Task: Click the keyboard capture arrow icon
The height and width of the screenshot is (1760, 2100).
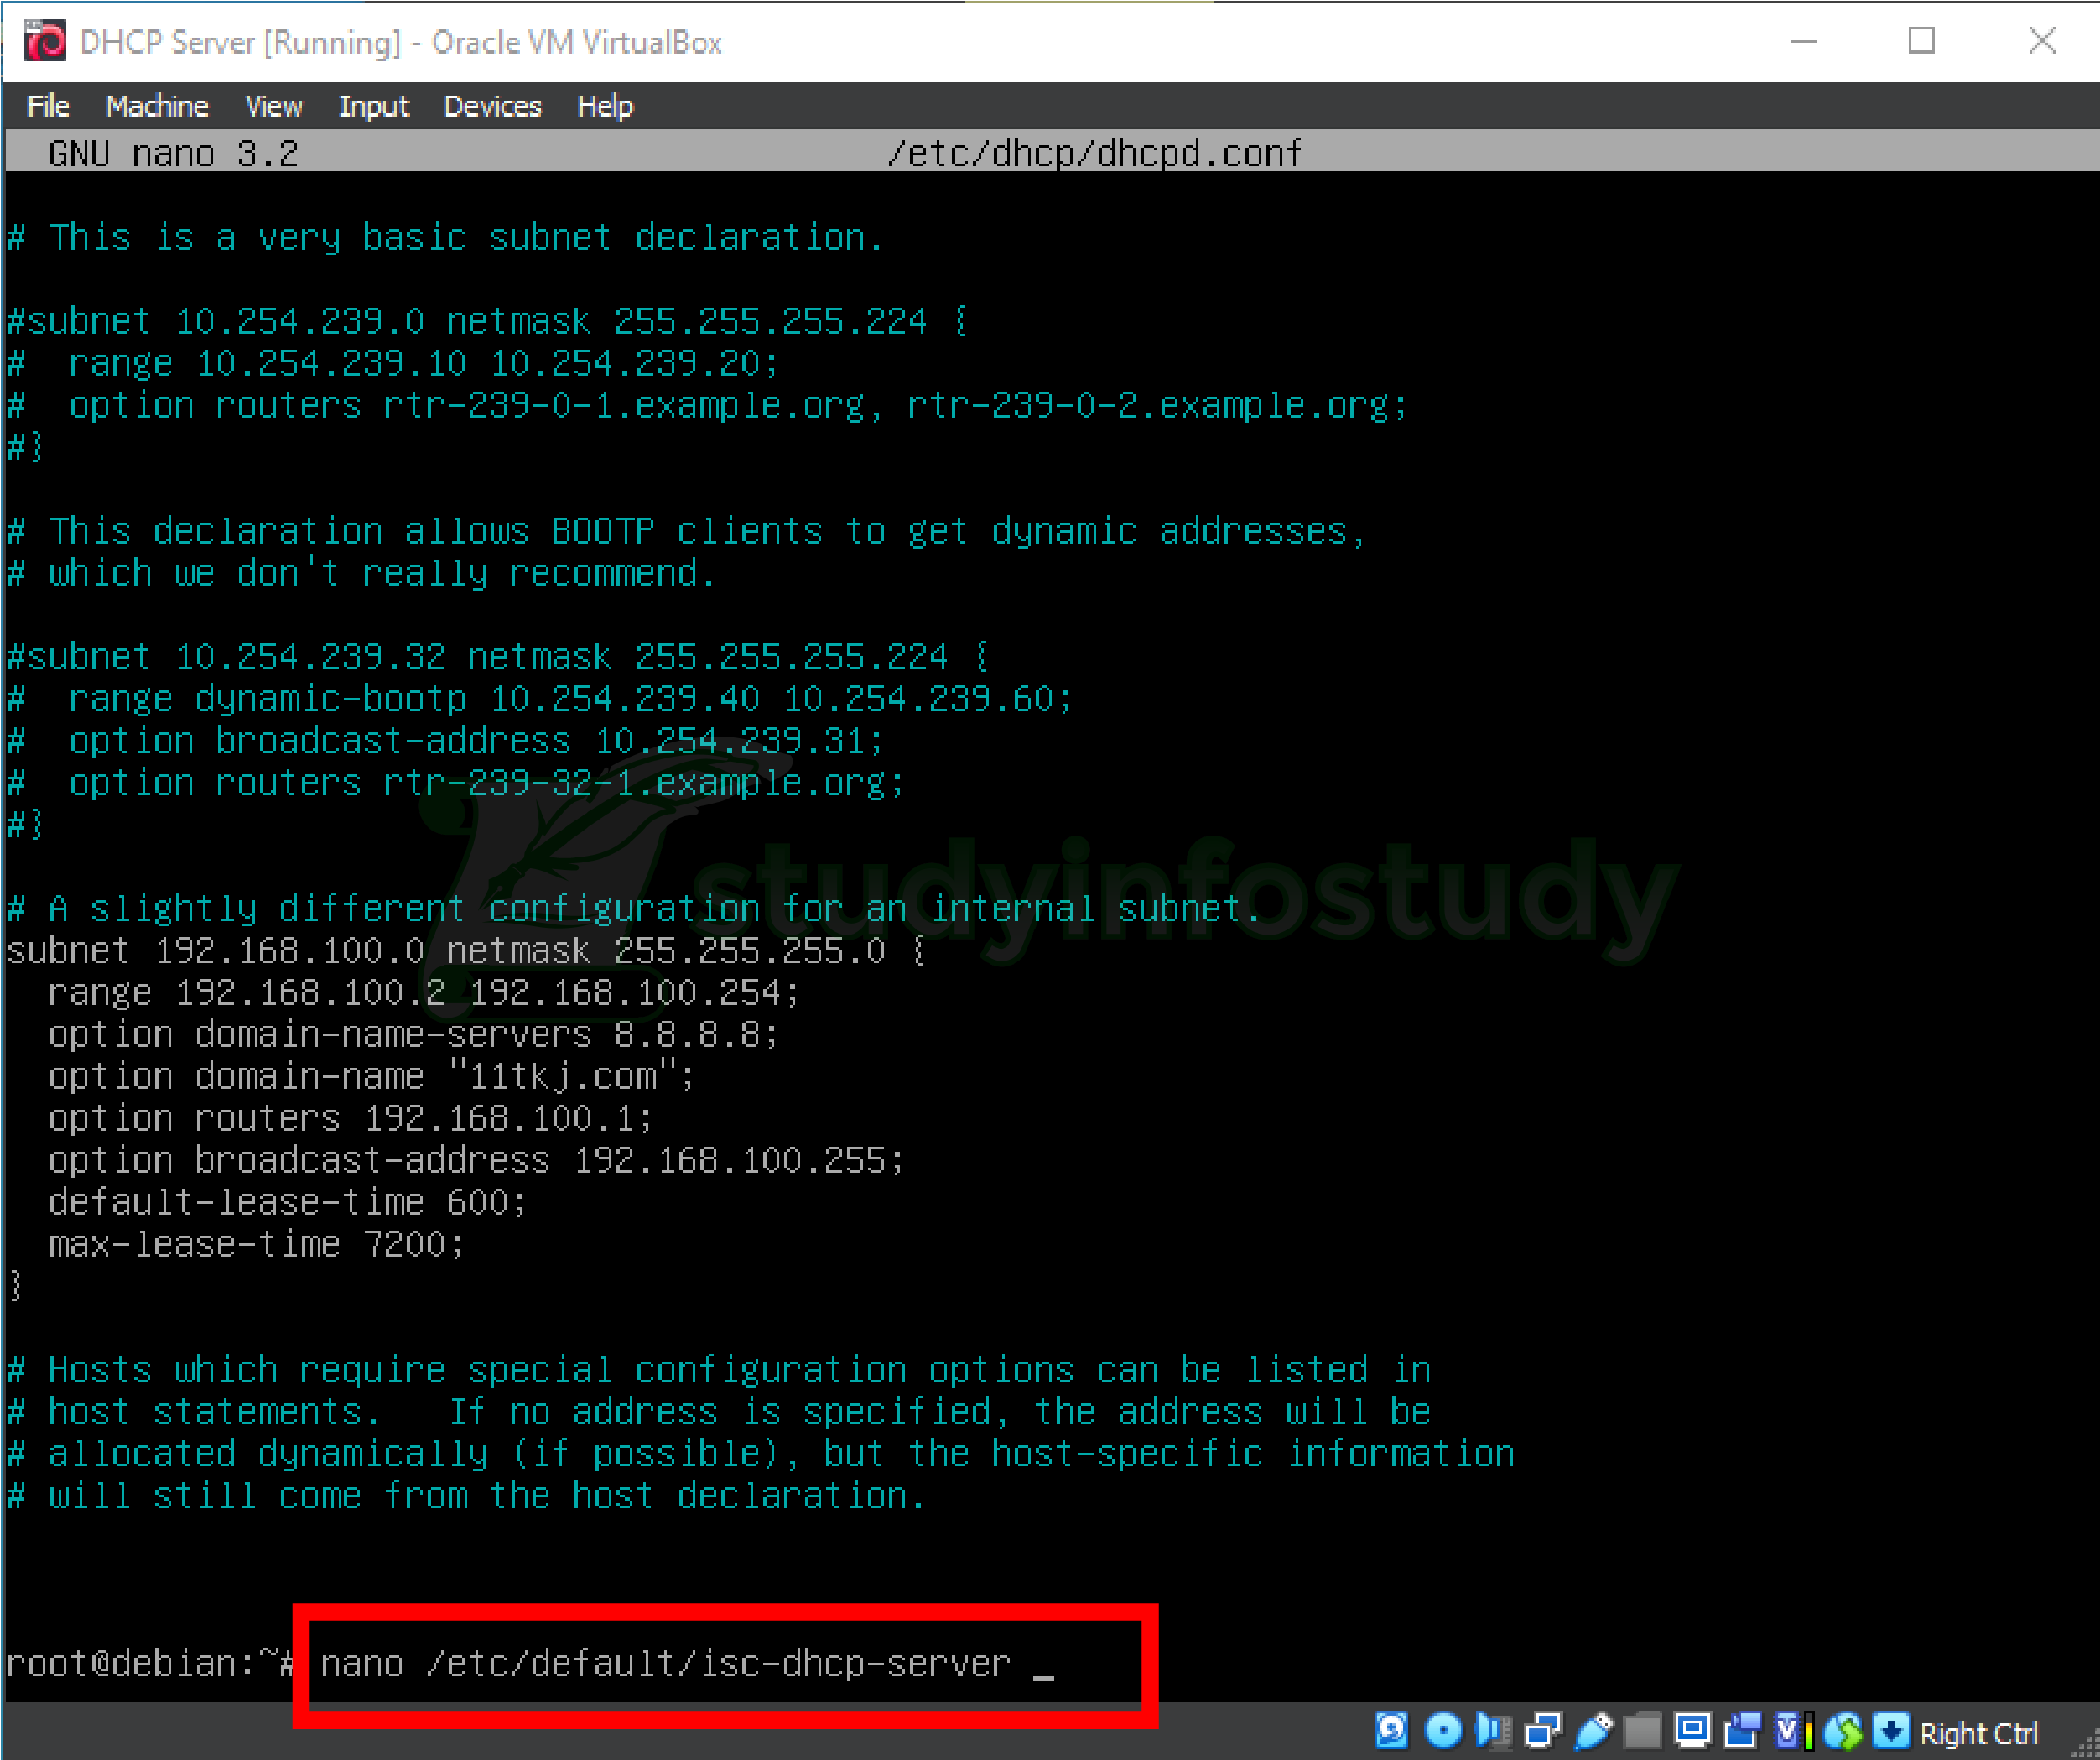Action: tap(1891, 1730)
